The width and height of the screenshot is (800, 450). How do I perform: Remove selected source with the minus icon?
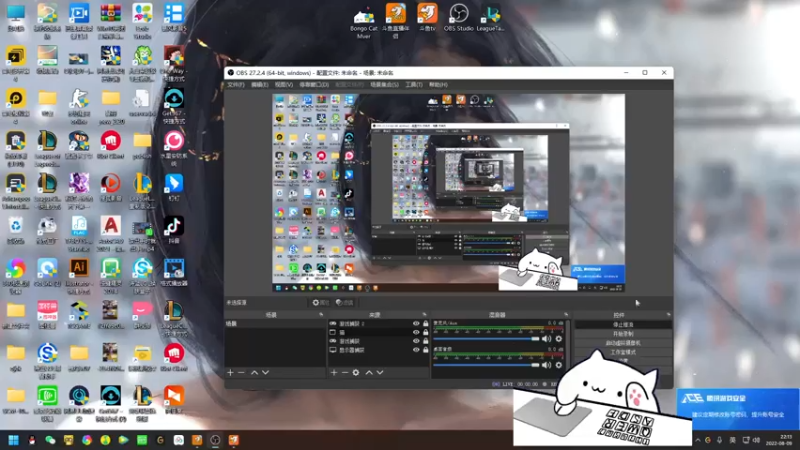[x=344, y=372]
